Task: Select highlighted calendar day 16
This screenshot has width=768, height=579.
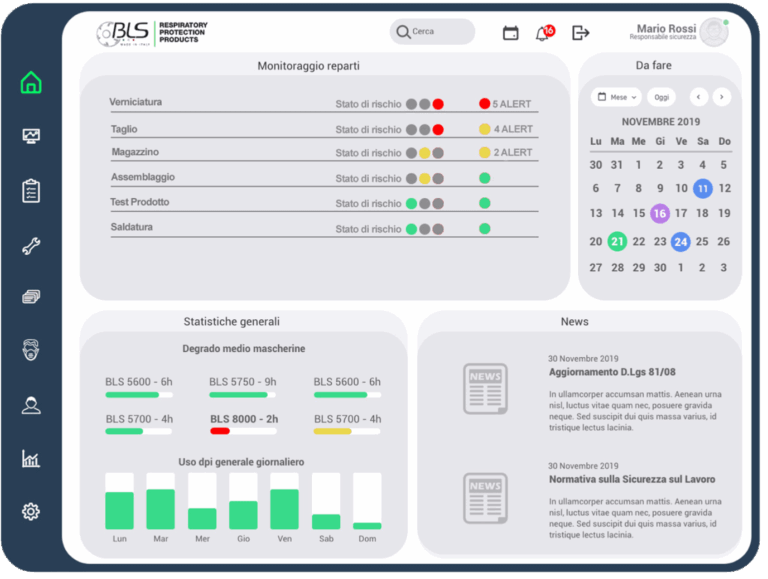Action: pos(660,214)
